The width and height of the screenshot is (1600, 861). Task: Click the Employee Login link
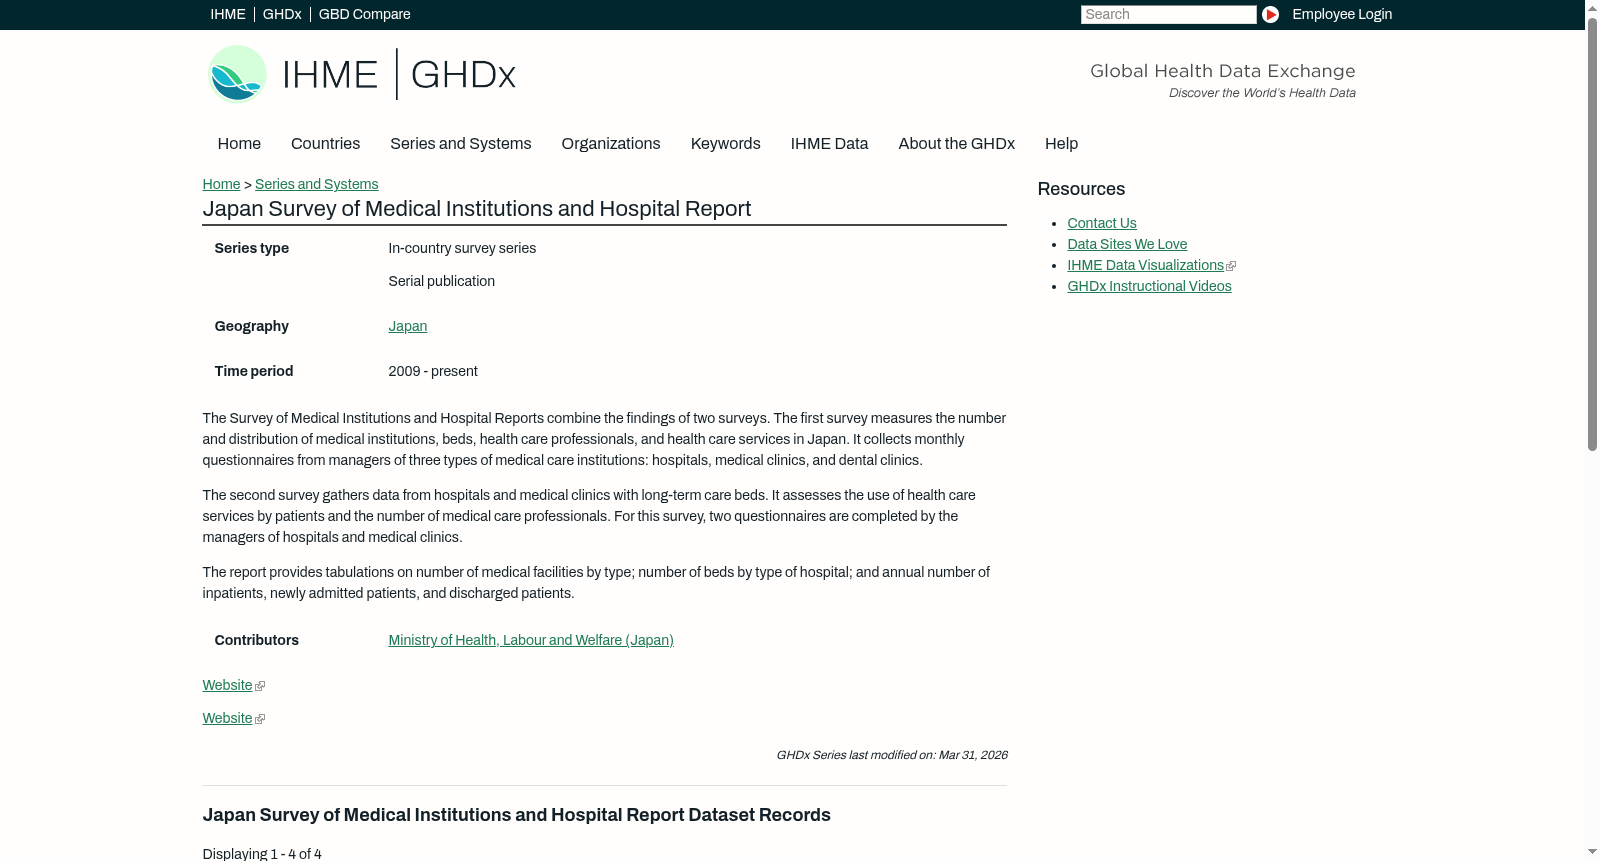click(1342, 14)
